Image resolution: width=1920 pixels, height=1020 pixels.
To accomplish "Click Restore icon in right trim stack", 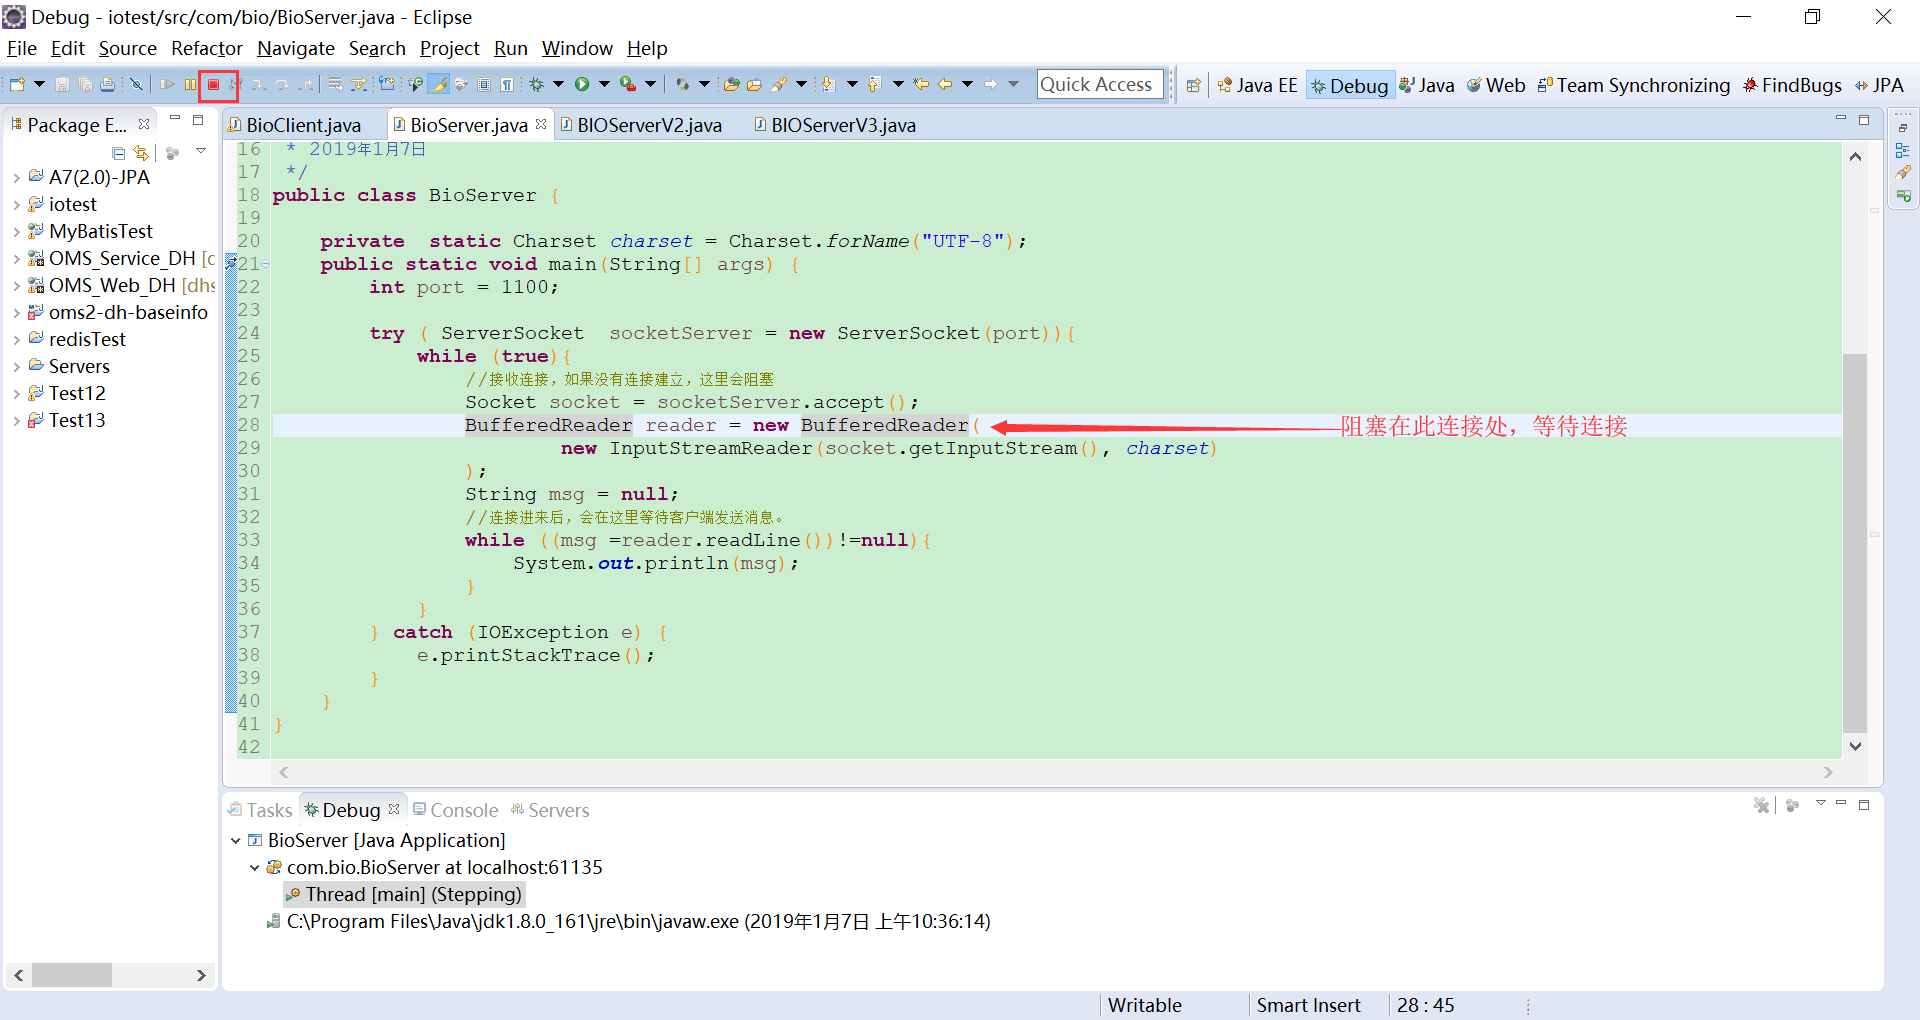I will tap(1902, 127).
